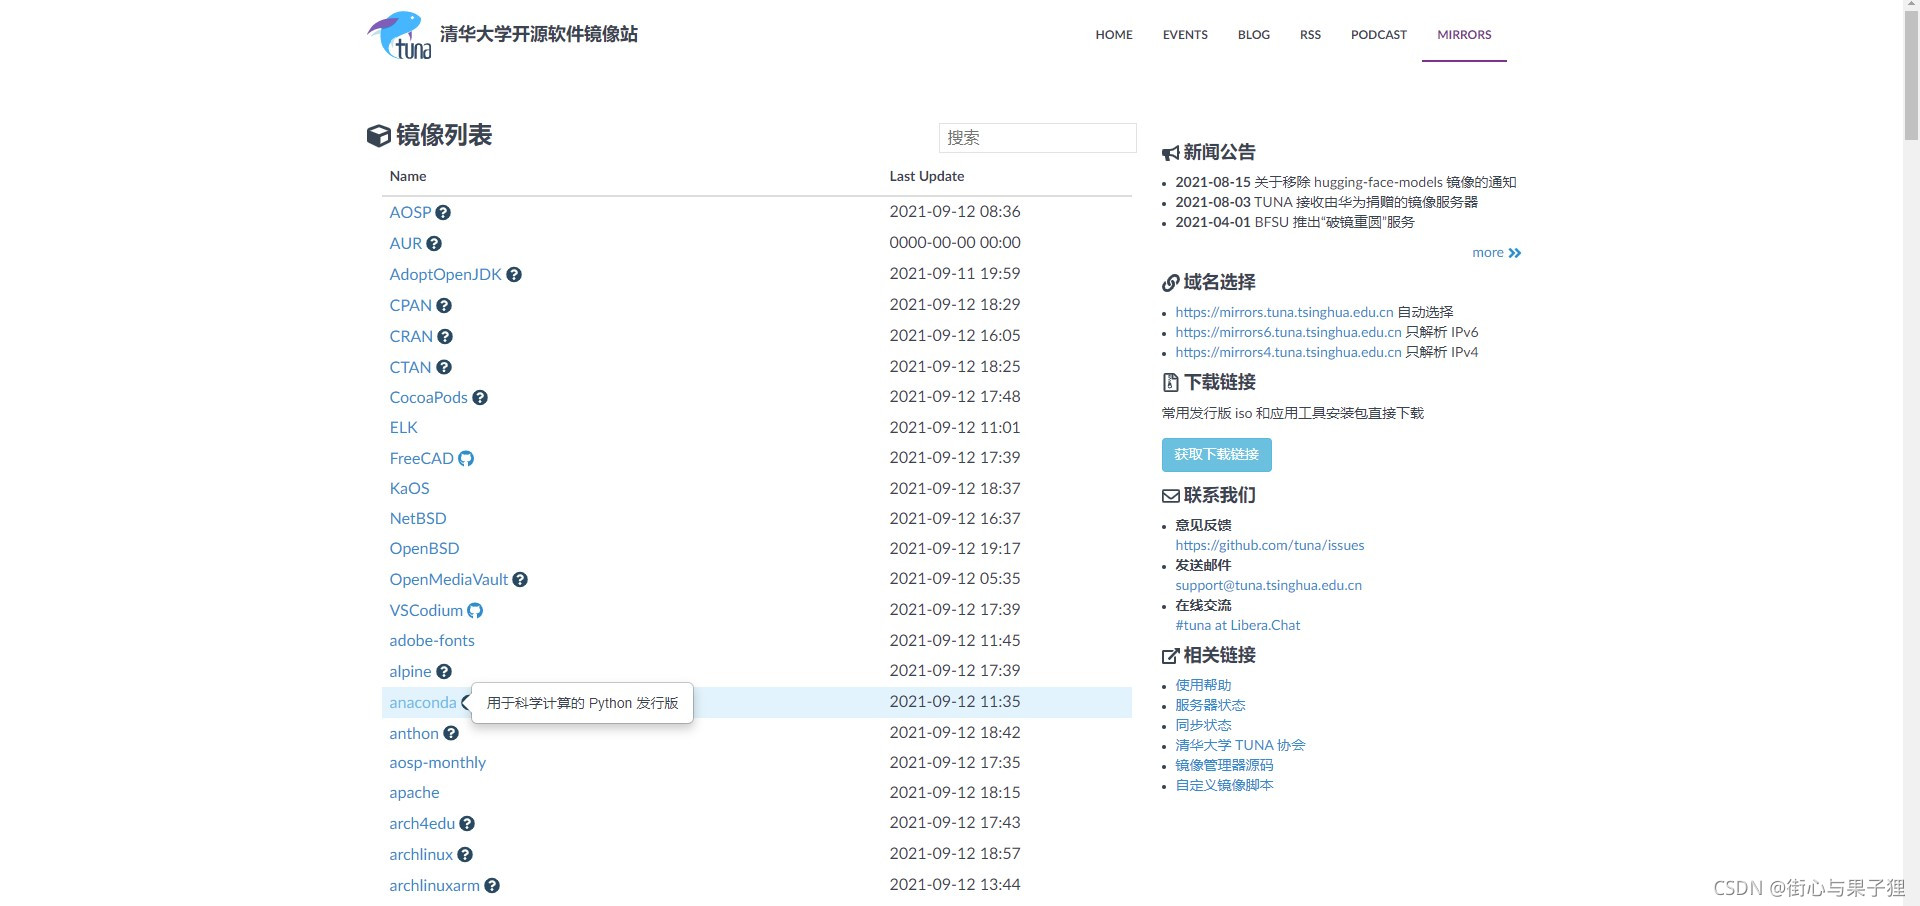Click the TUNA fish logo
The width and height of the screenshot is (1920, 906).
click(399, 35)
